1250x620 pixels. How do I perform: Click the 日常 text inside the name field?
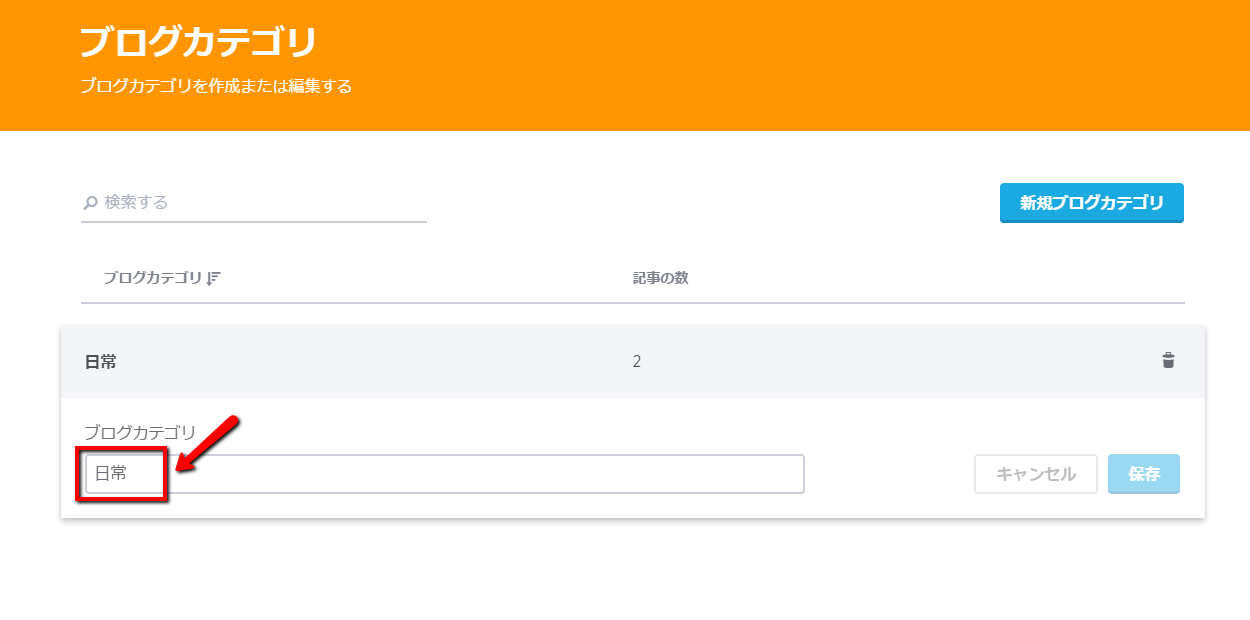click(111, 474)
